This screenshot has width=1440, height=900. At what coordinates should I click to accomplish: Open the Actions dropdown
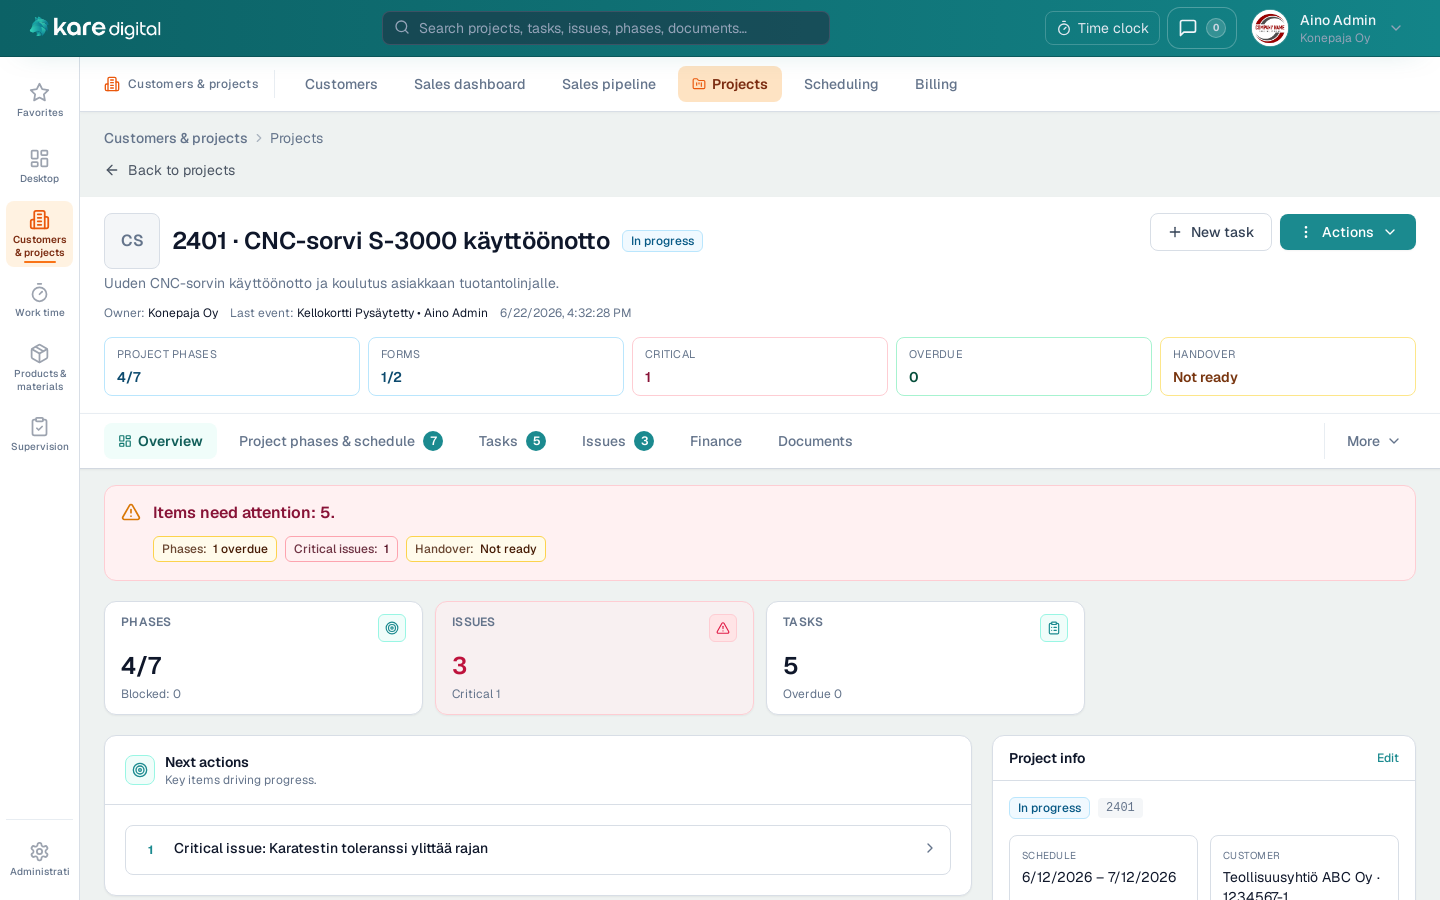pyautogui.click(x=1348, y=232)
